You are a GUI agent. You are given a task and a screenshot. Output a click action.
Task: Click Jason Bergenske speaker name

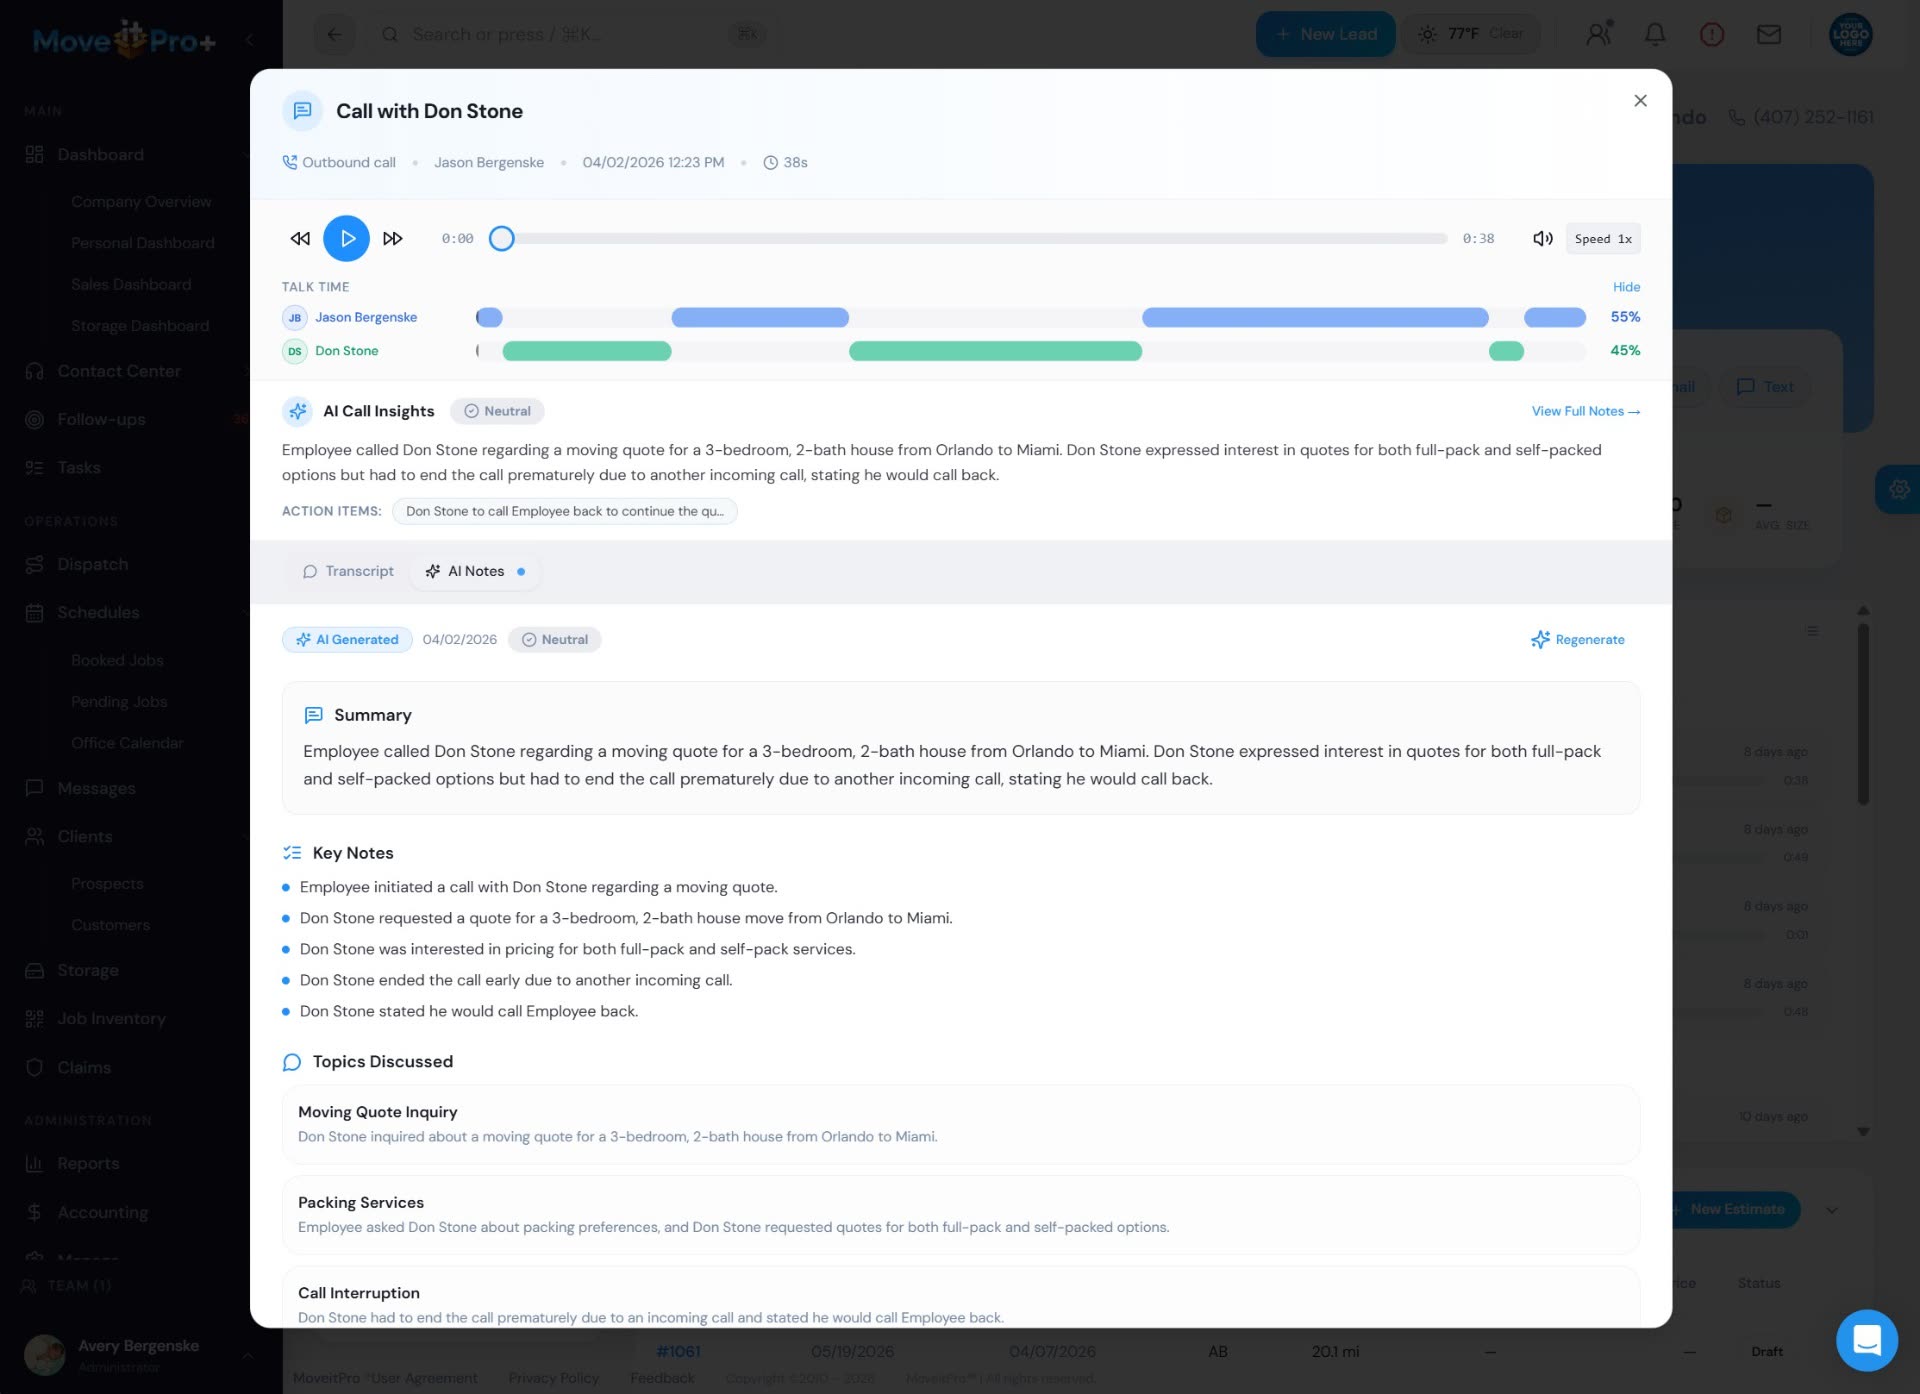(x=366, y=317)
